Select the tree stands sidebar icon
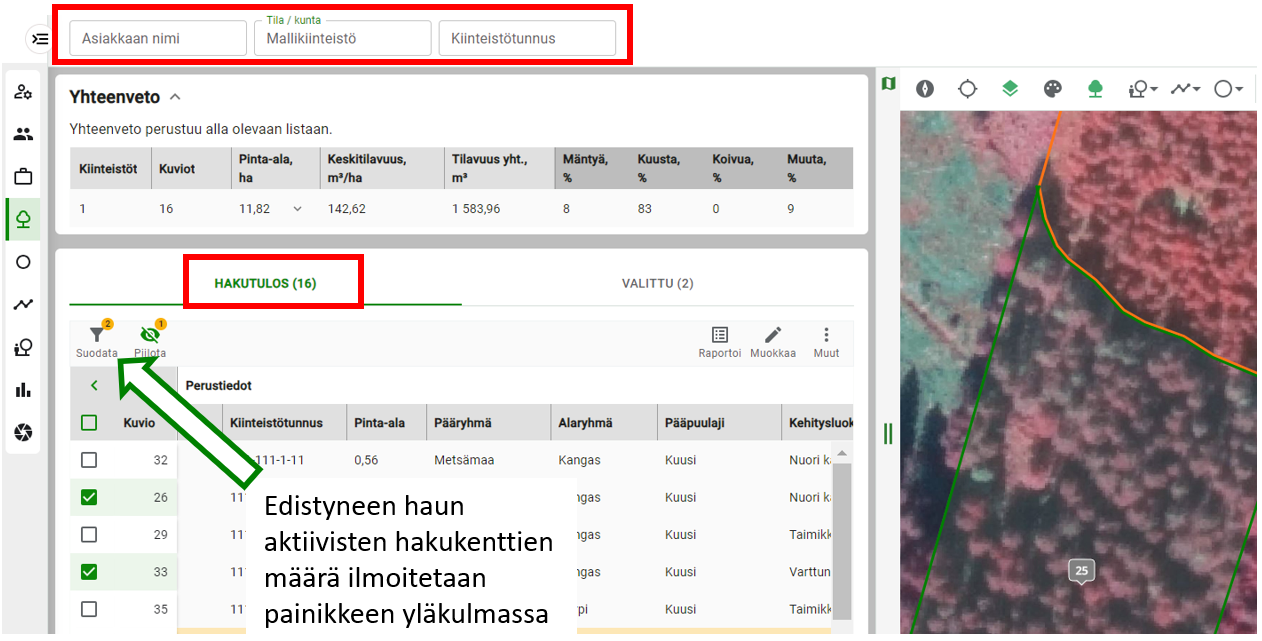Viewport: 1262px width, 641px height. click(23, 220)
